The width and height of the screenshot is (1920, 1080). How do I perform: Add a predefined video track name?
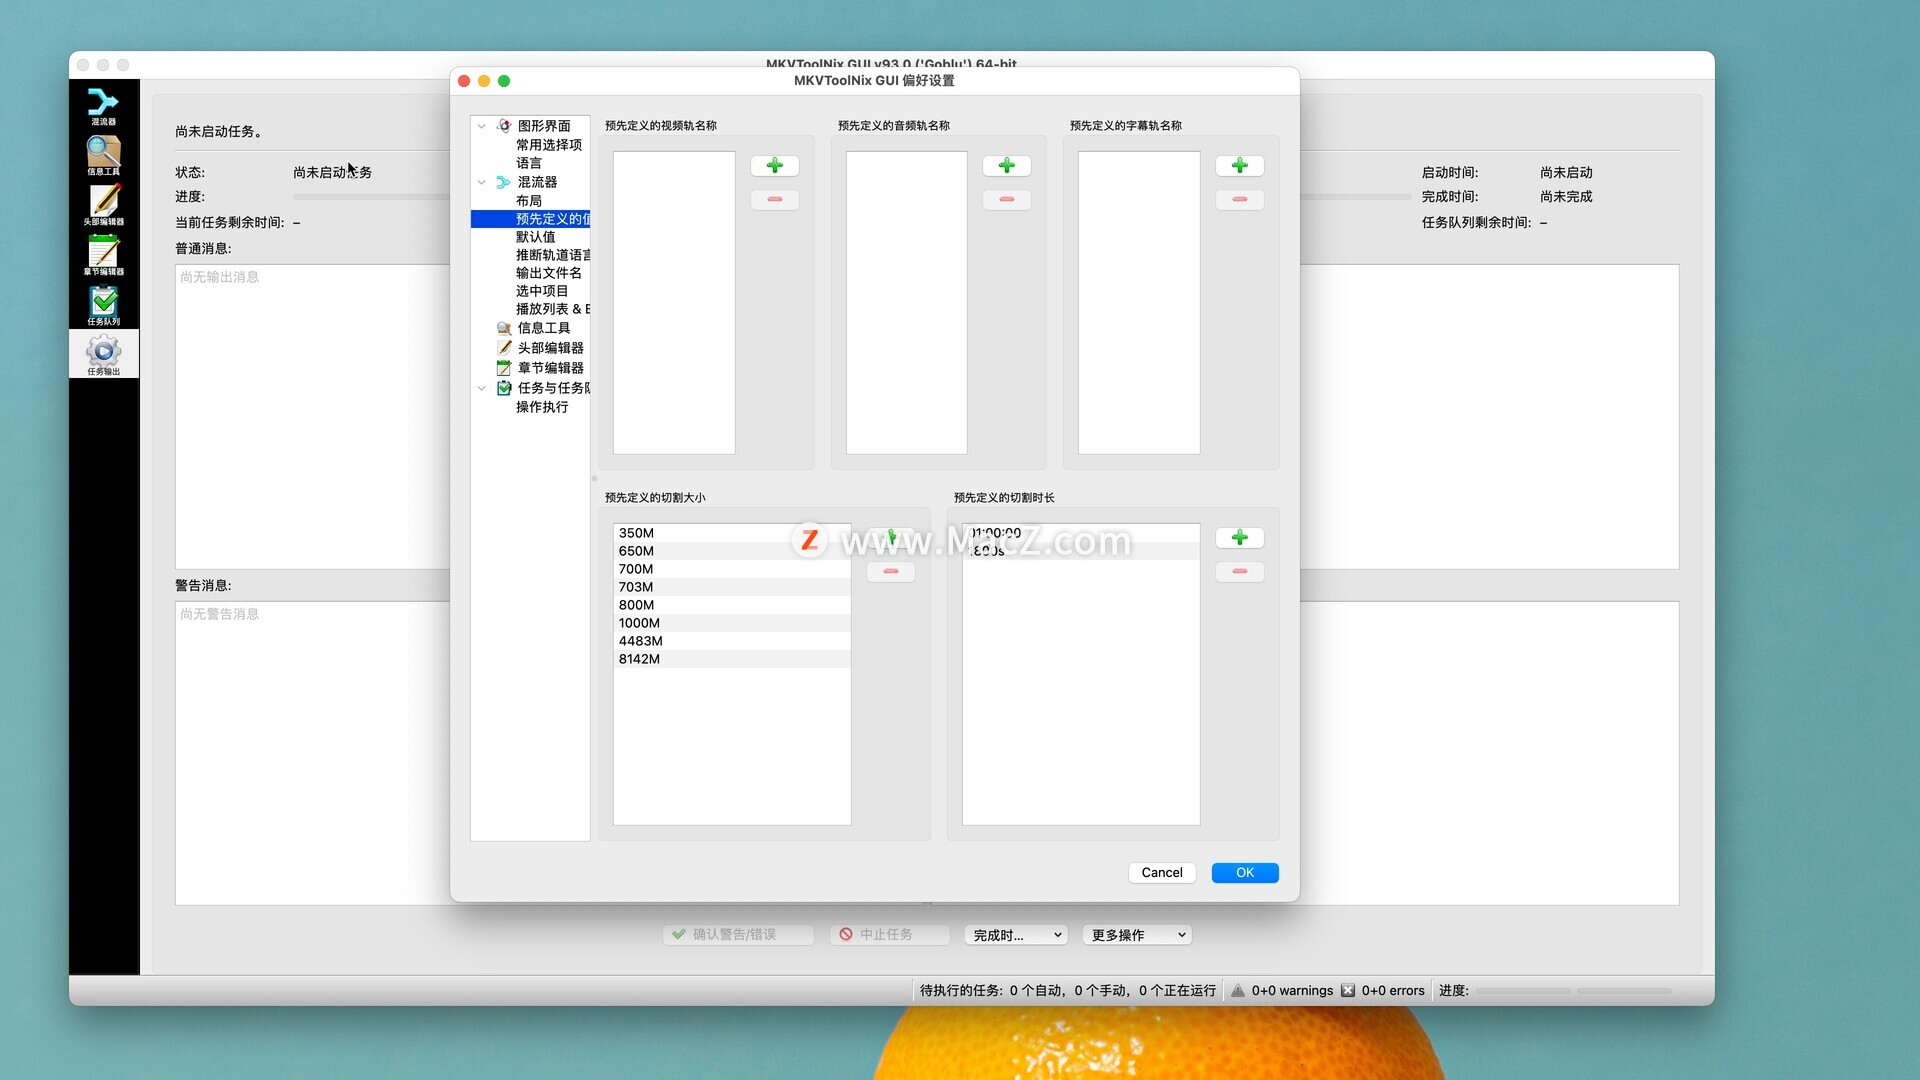[774, 166]
